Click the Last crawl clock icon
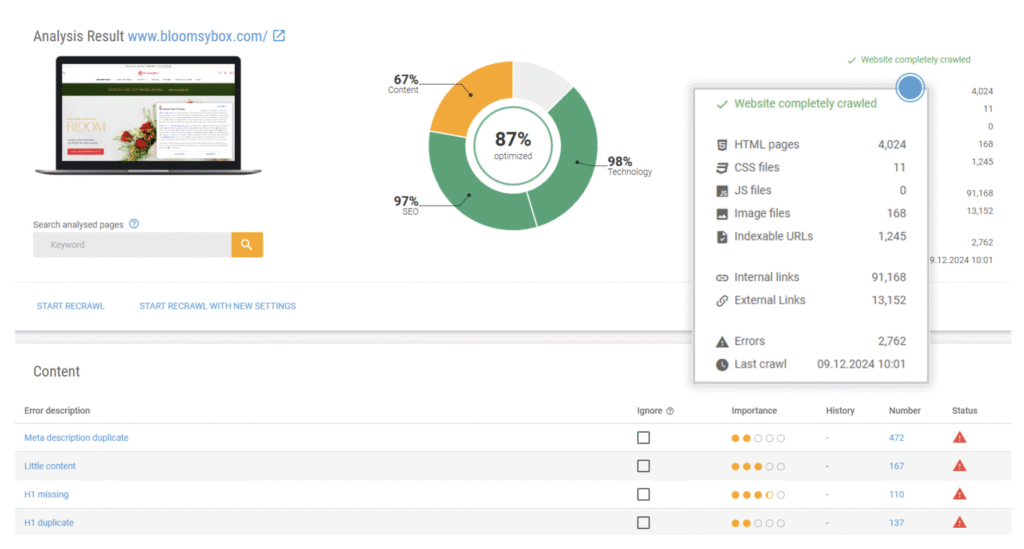The image size is (1024, 549). pos(722,364)
